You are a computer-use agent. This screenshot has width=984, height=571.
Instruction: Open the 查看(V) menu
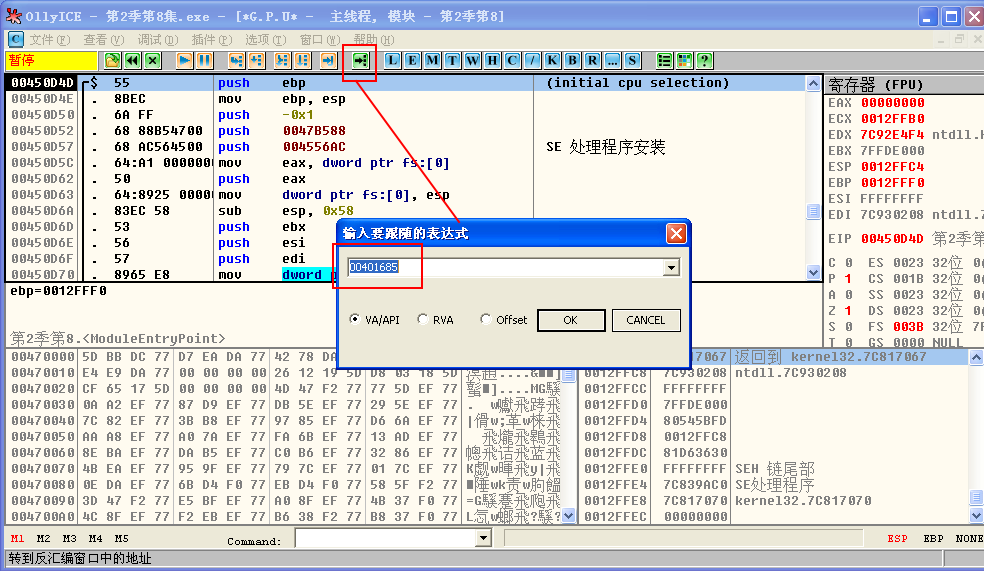(x=104, y=40)
